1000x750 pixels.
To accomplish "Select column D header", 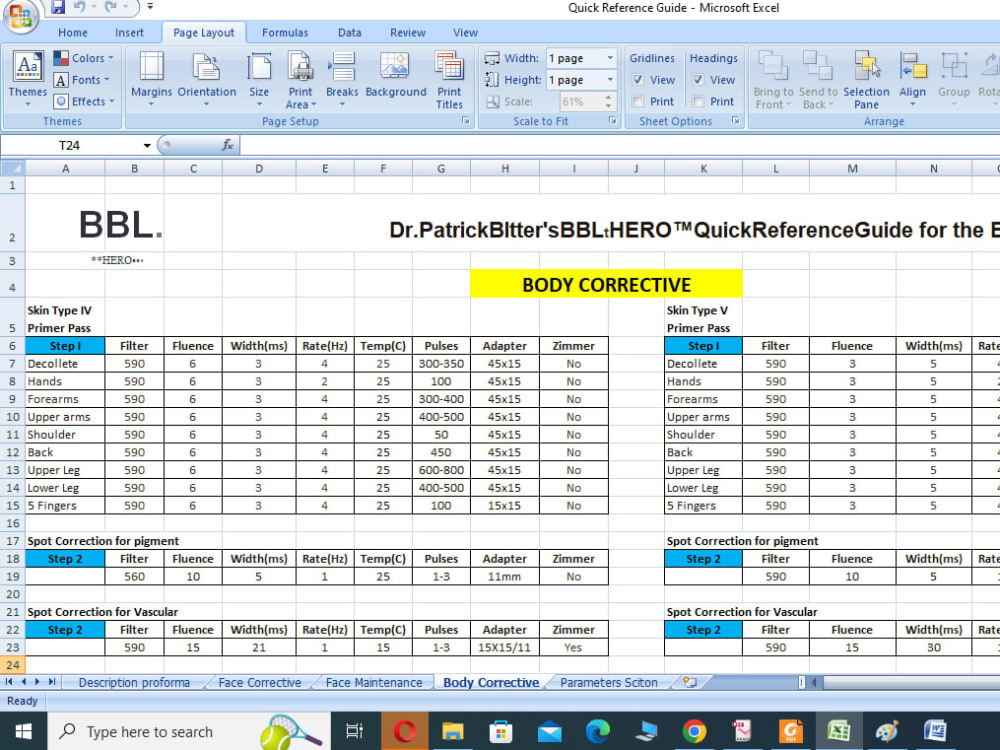I will click(259, 168).
